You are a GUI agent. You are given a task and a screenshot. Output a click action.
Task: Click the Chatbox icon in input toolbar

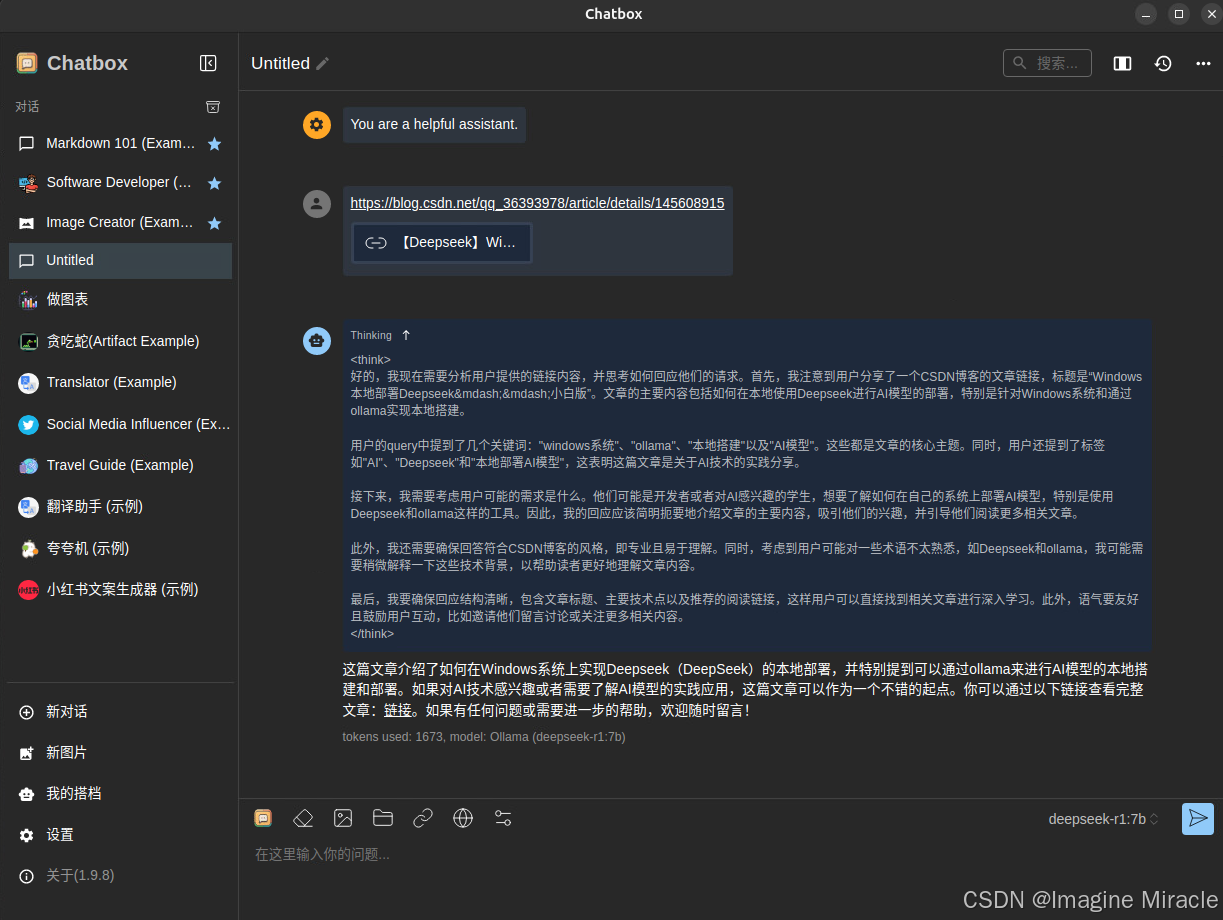(263, 818)
